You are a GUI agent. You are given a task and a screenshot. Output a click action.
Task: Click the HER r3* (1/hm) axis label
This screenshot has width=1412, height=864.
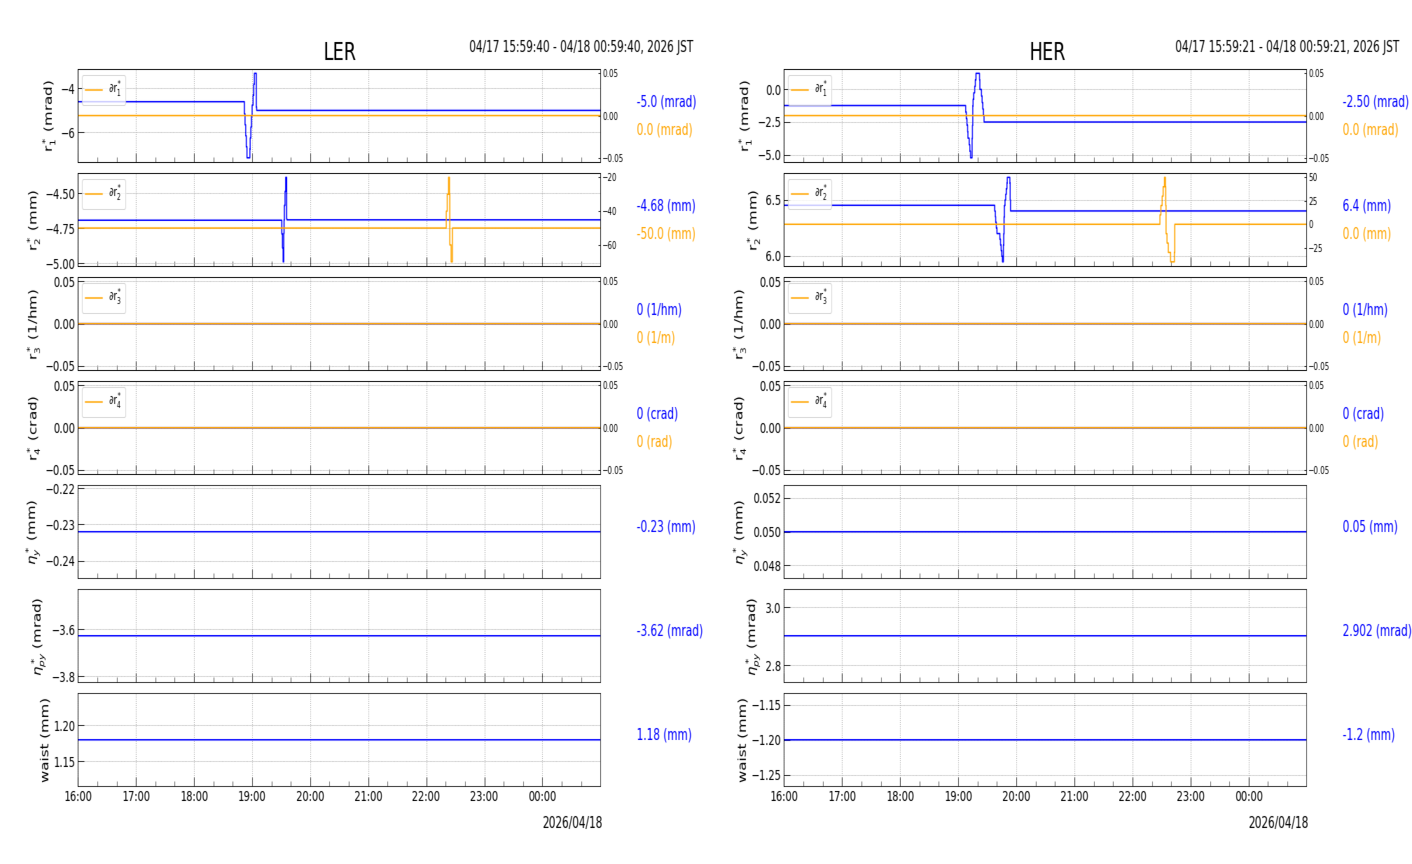(x=739, y=324)
